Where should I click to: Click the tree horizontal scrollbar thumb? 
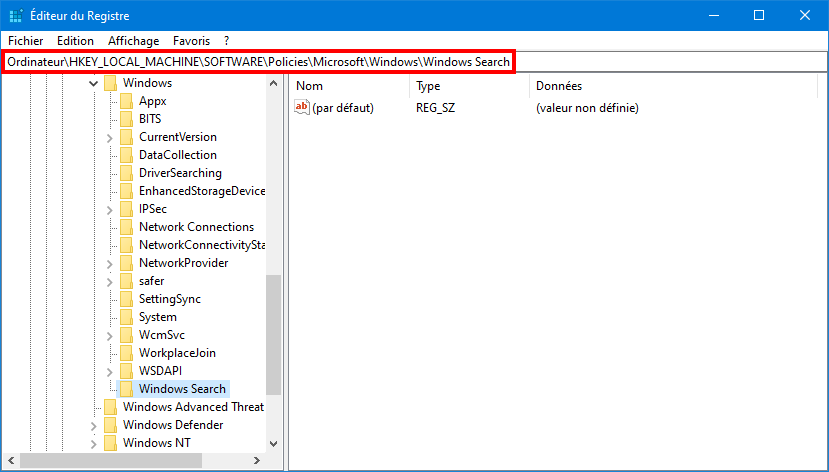(x=110, y=460)
